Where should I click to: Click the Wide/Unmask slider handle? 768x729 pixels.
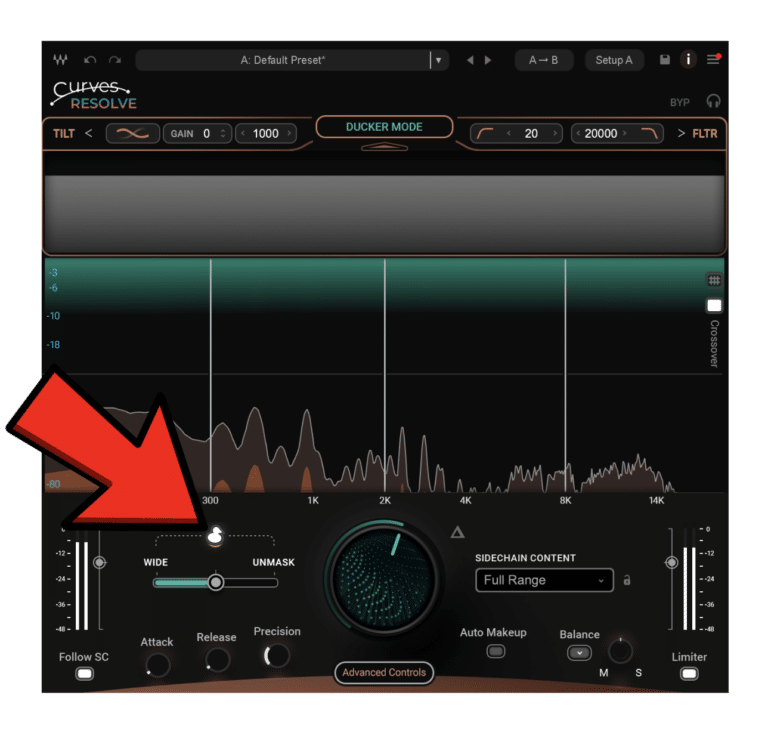pyautogui.click(x=216, y=582)
